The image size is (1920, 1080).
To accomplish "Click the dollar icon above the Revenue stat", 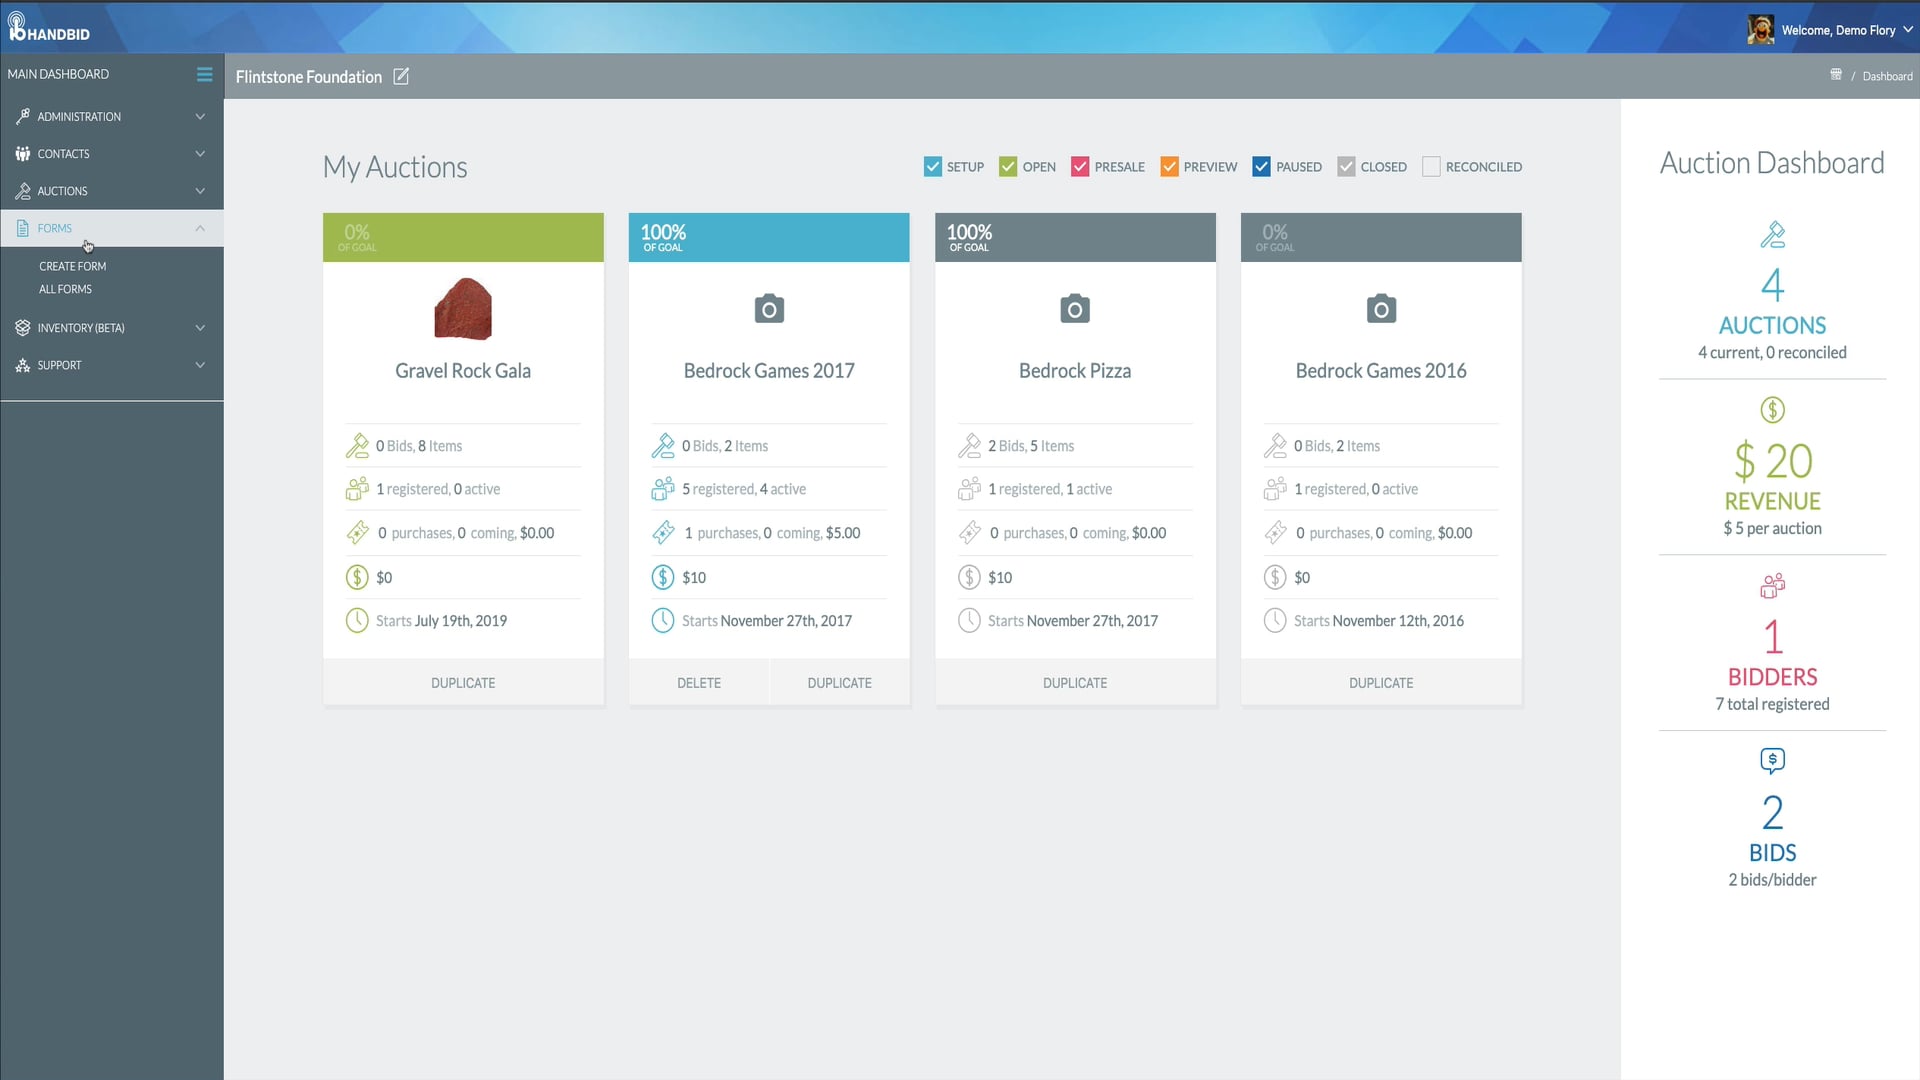I will [1772, 410].
